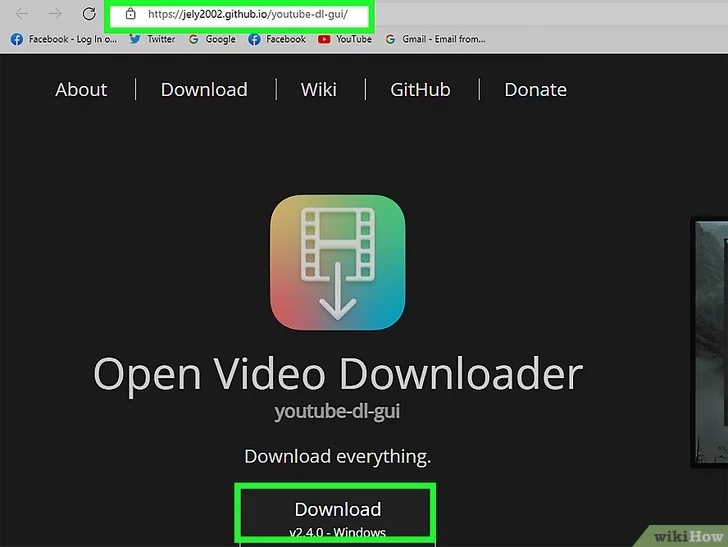Image resolution: width=728 pixels, height=547 pixels.
Task: Click the lock icon in address bar
Action: [130, 13]
